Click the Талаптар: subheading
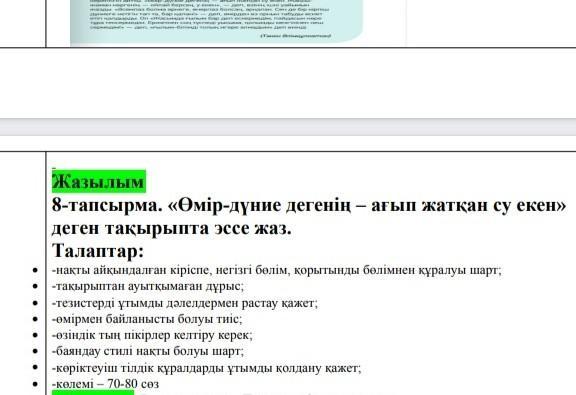This screenshot has width=576, height=395. click(x=98, y=251)
